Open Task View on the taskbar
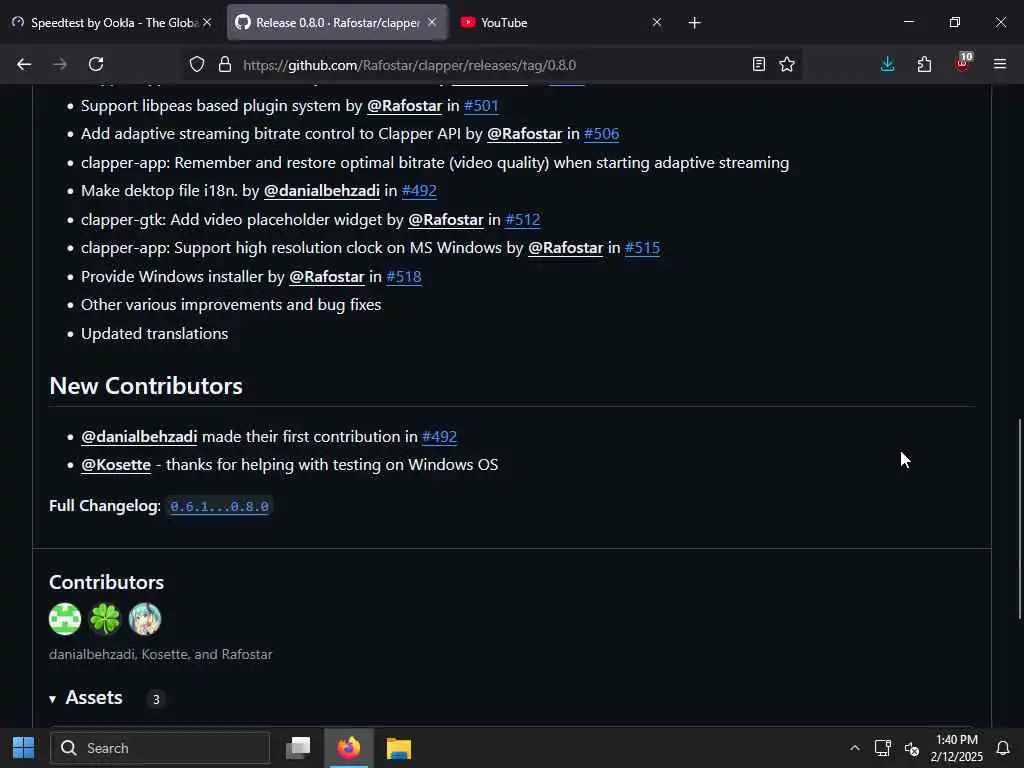The height and width of the screenshot is (768, 1024). click(x=298, y=748)
